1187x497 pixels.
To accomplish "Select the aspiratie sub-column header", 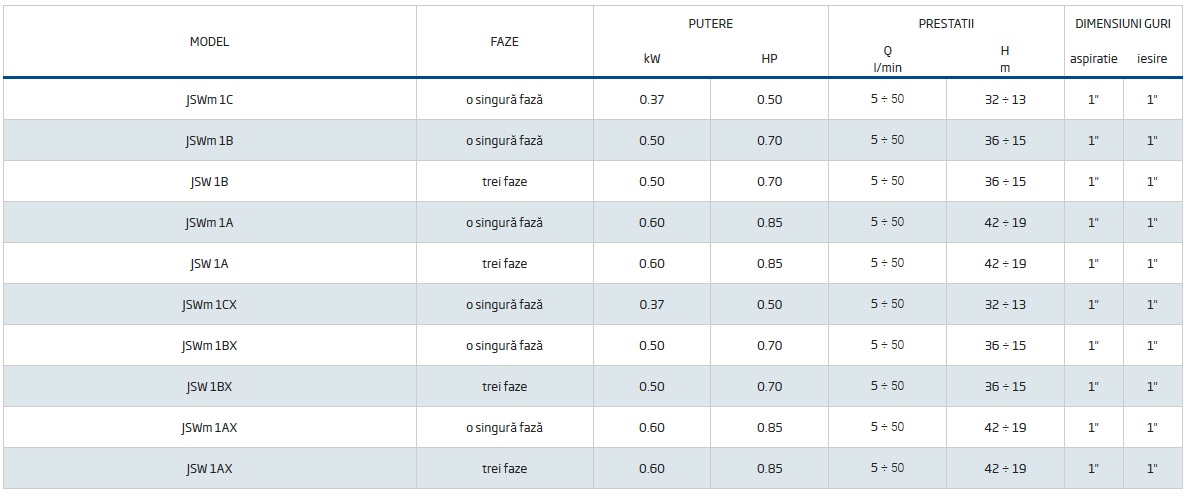I will 1093,59.
